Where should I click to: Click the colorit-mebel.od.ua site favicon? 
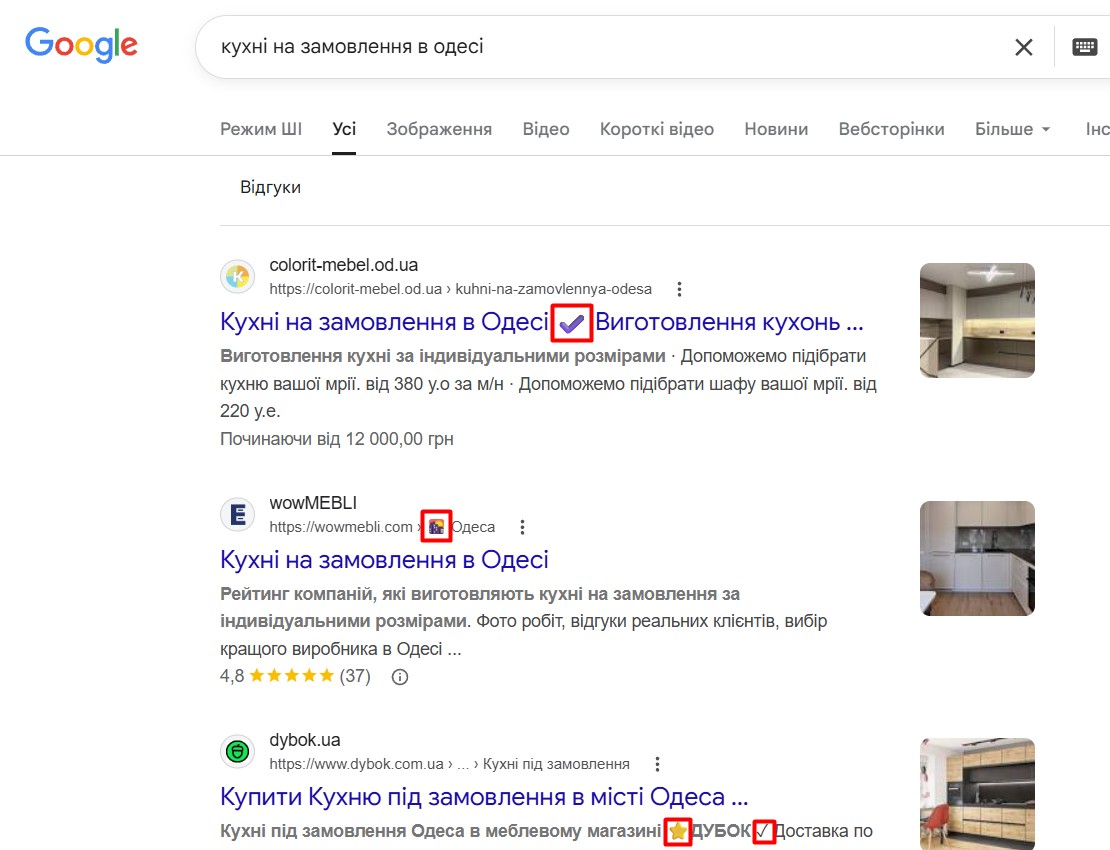238,276
